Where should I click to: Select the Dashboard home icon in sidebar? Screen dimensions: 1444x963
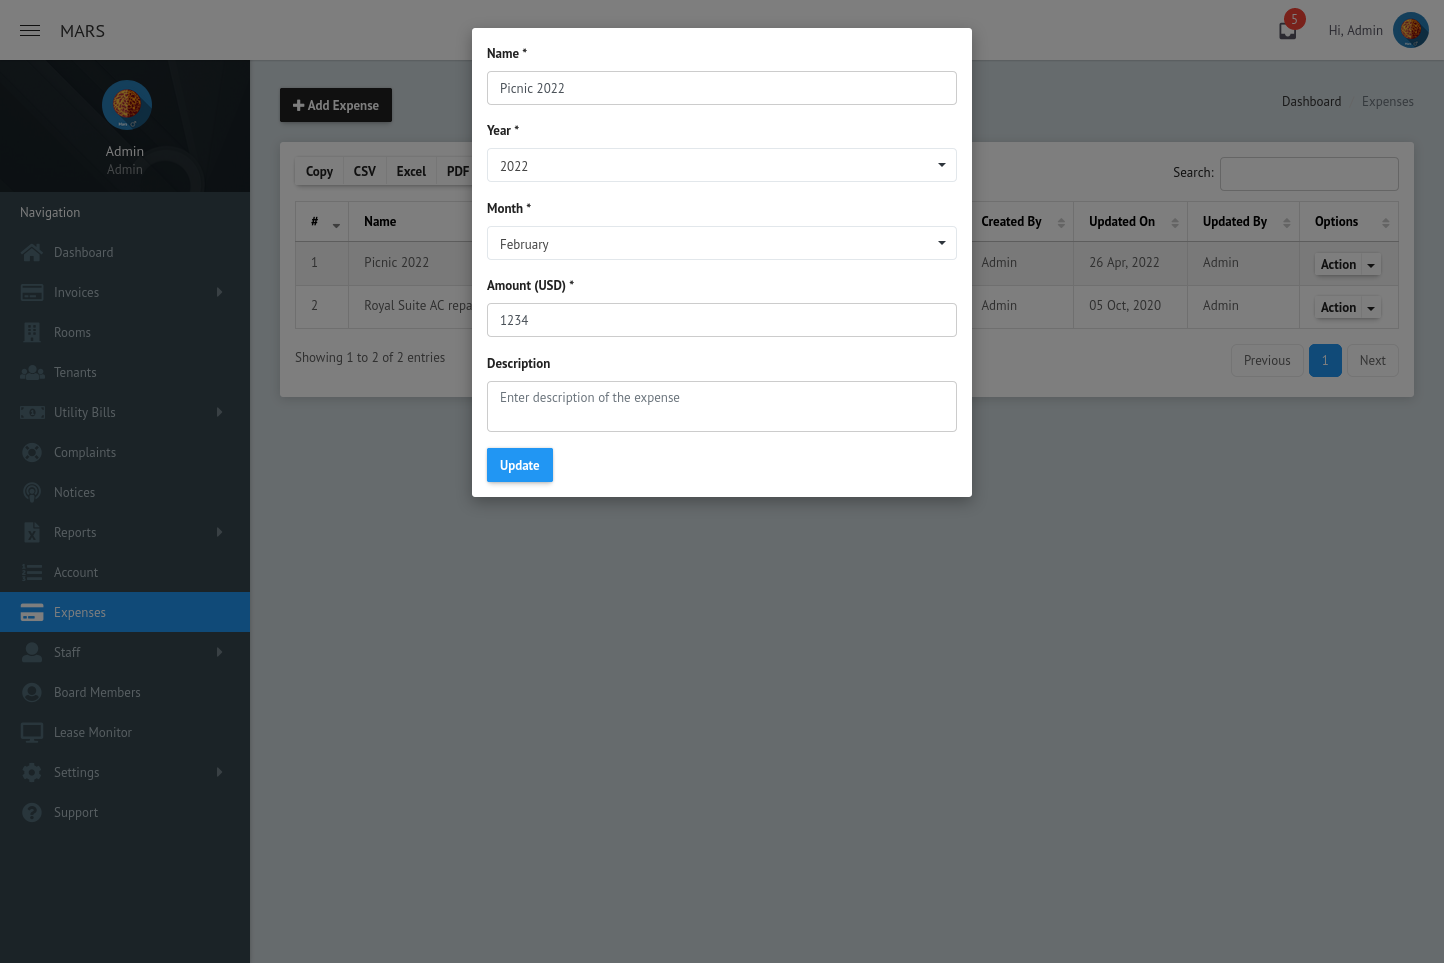point(33,252)
